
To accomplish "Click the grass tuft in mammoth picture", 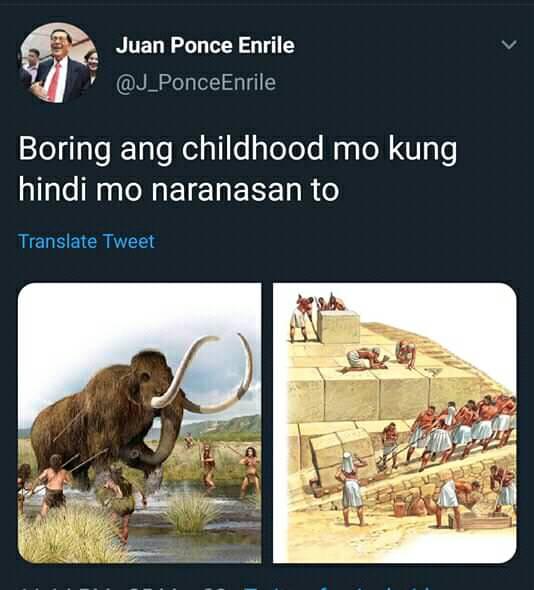I will coord(192,512).
